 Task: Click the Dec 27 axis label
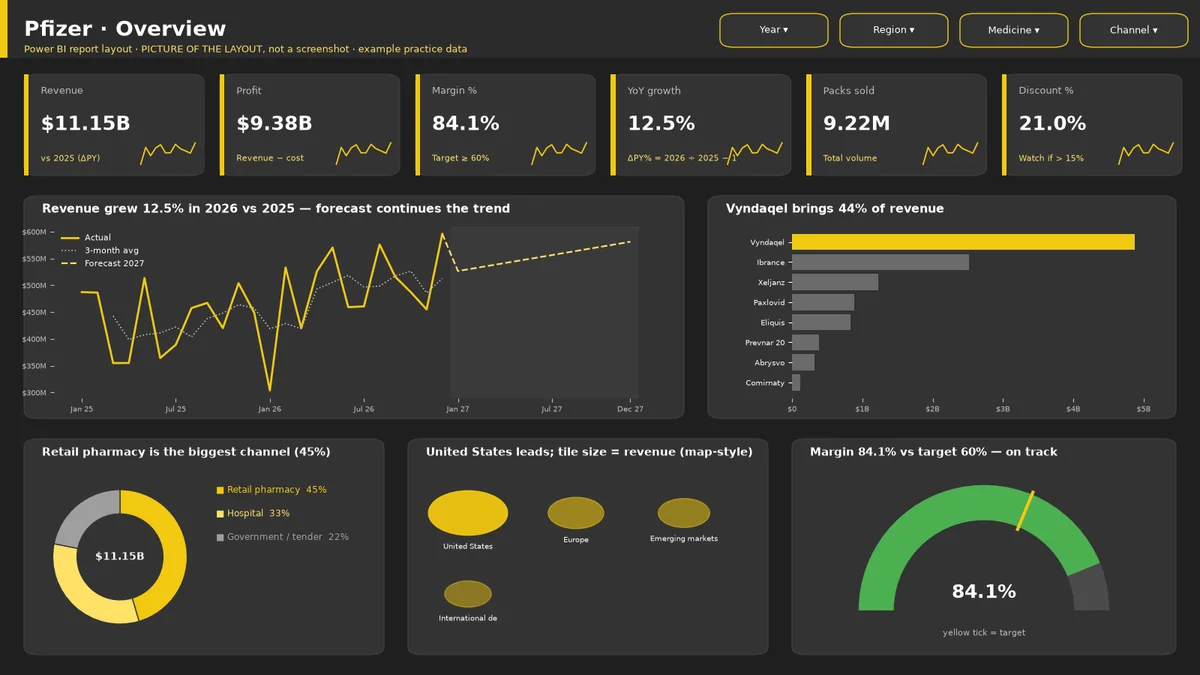(630, 409)
